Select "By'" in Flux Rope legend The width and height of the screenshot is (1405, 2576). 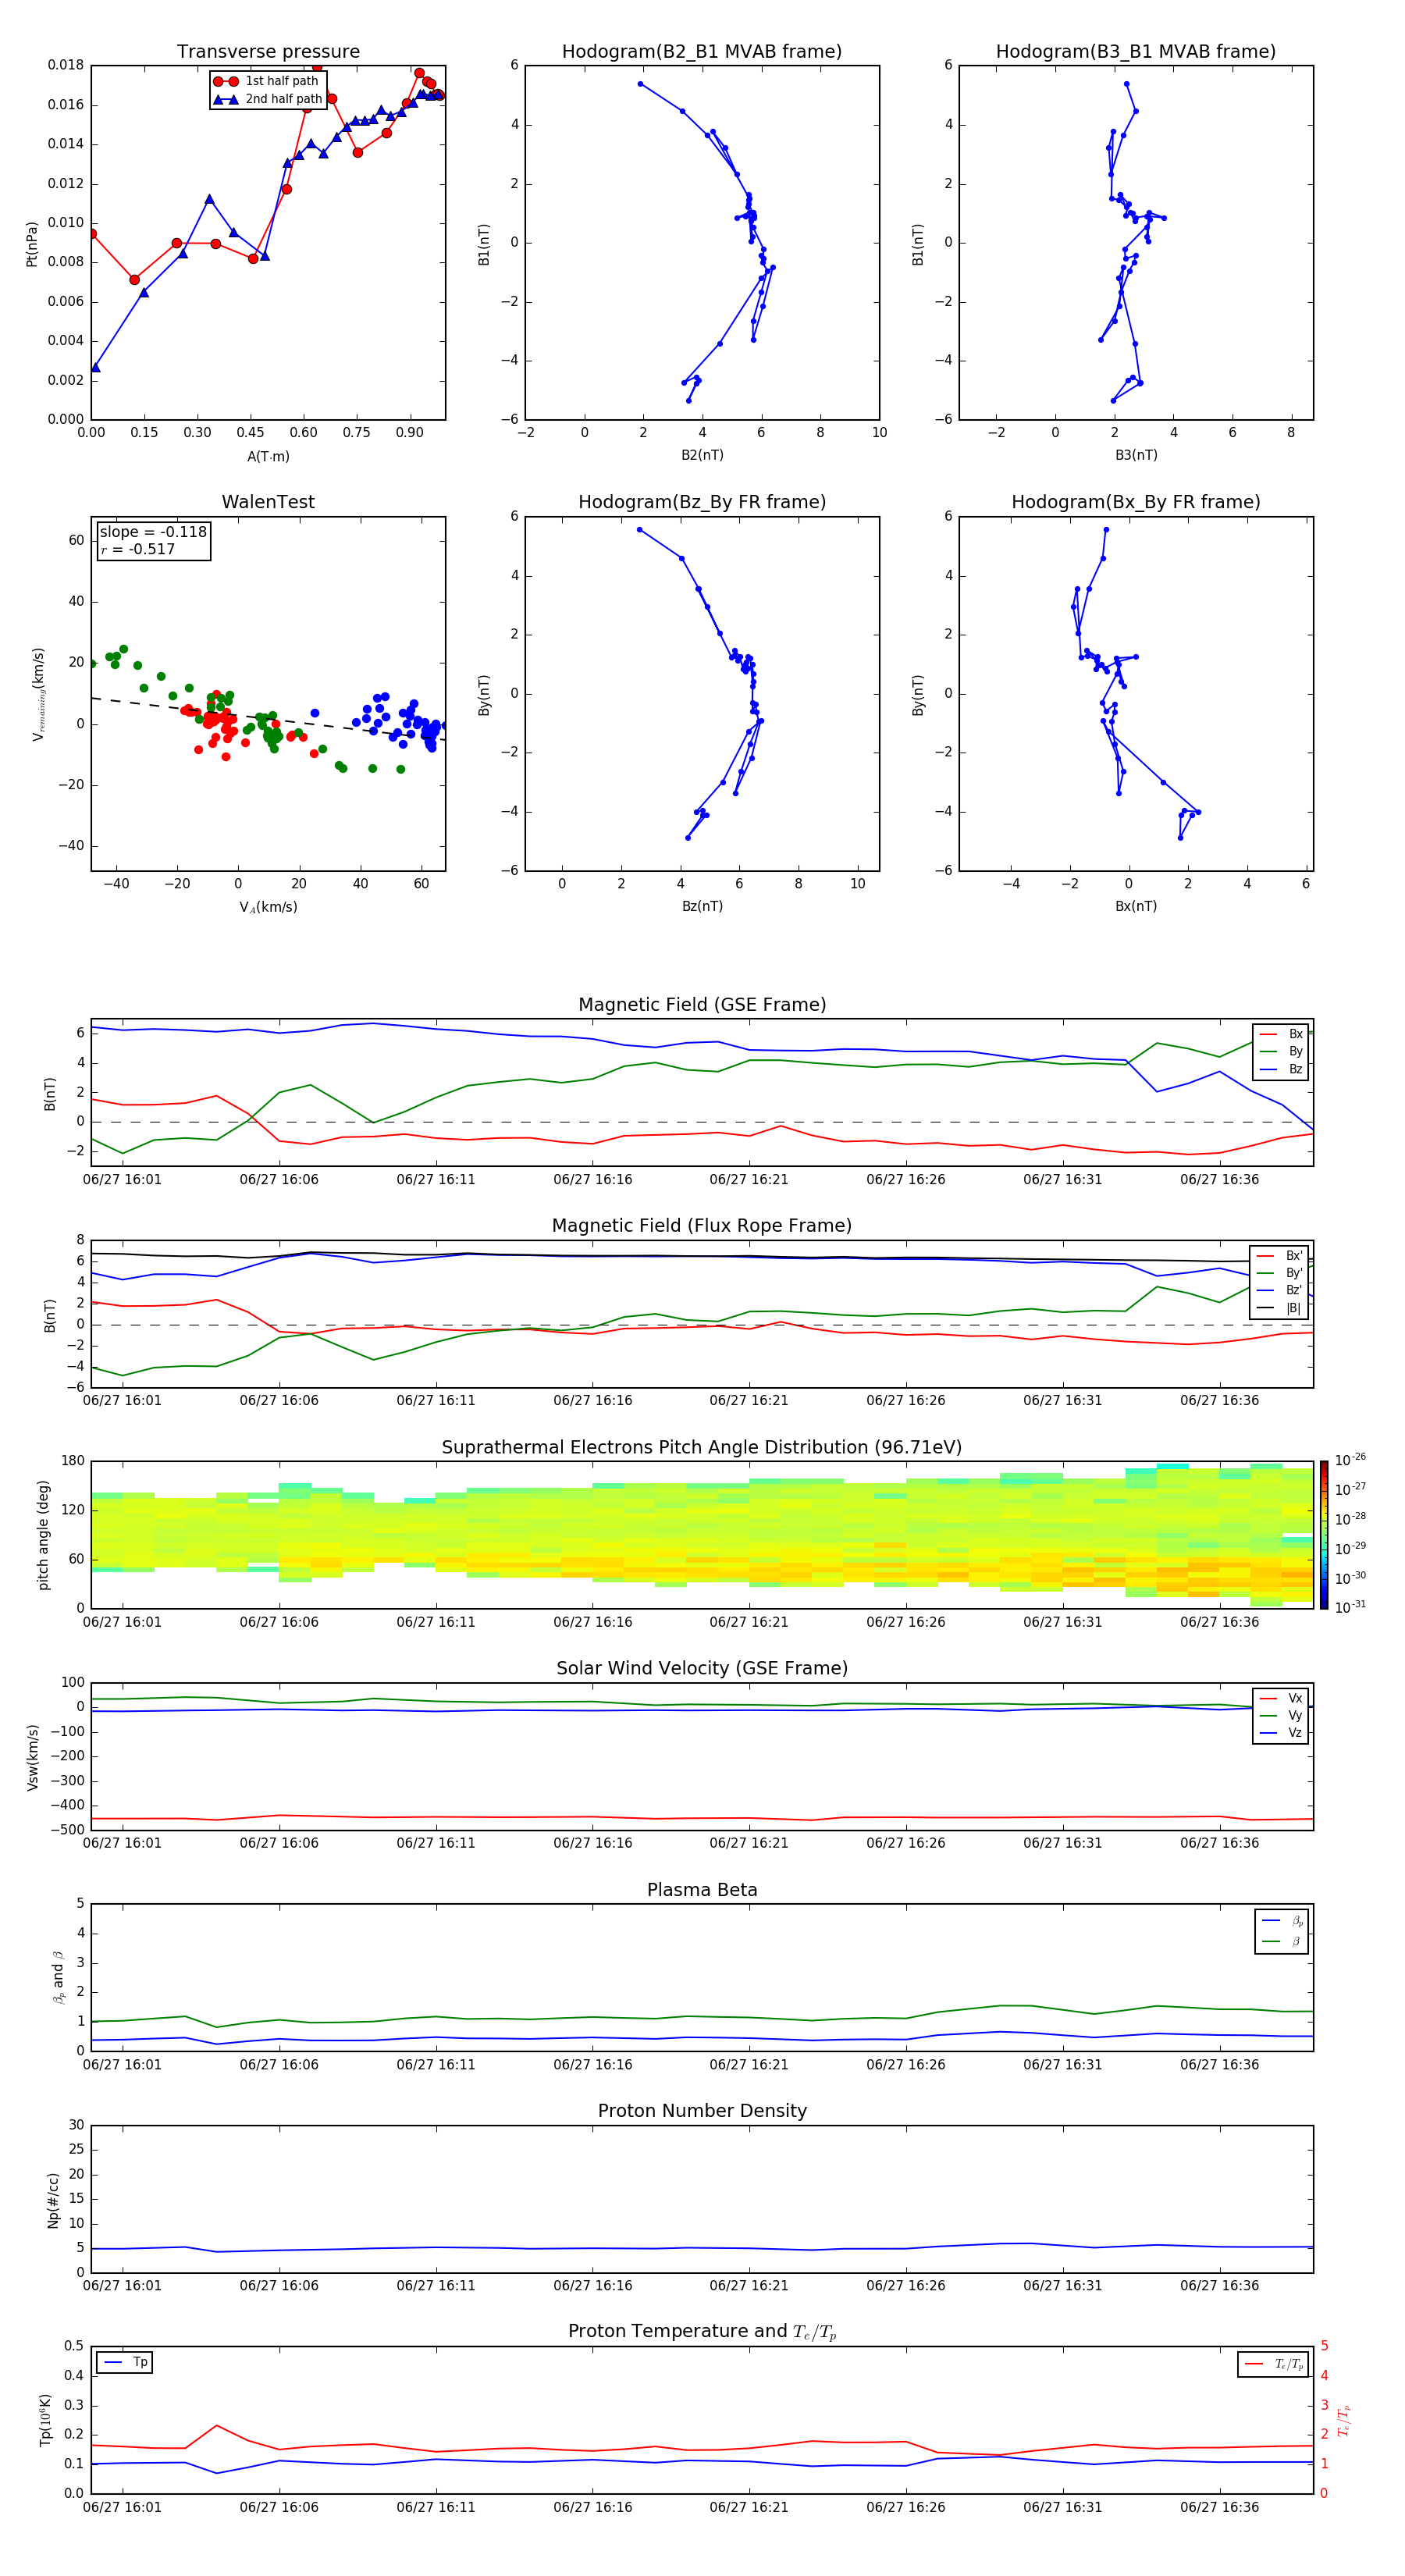(x=1280, y=1273)
